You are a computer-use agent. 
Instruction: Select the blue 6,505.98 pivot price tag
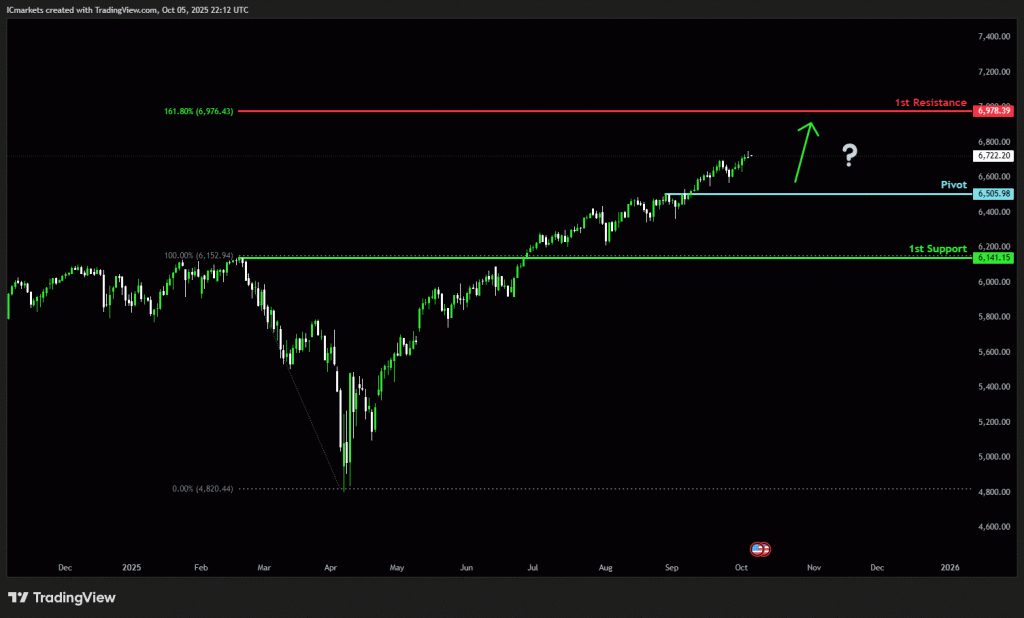pos(992,194)
